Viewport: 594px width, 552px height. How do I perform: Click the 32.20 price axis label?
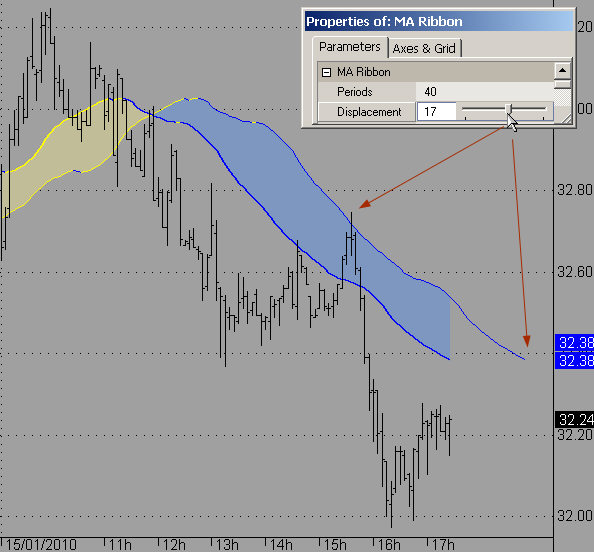[575, 435]
